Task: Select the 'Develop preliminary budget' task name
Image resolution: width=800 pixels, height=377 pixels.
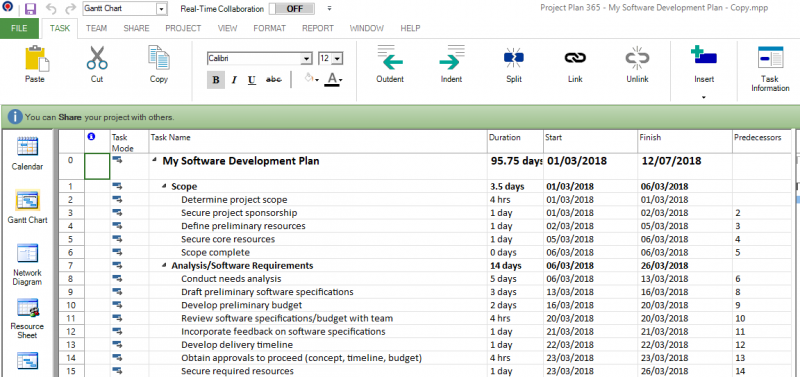Action: point(241,305)
